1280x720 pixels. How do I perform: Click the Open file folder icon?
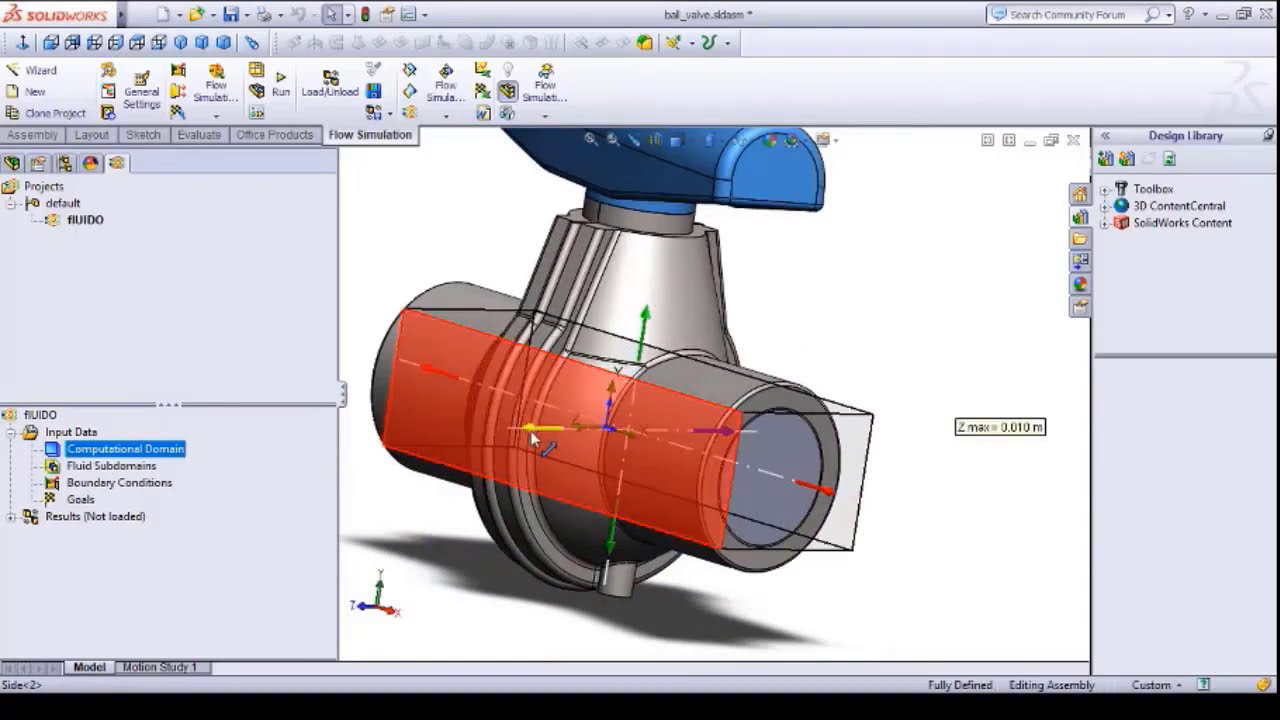point(196,14)
